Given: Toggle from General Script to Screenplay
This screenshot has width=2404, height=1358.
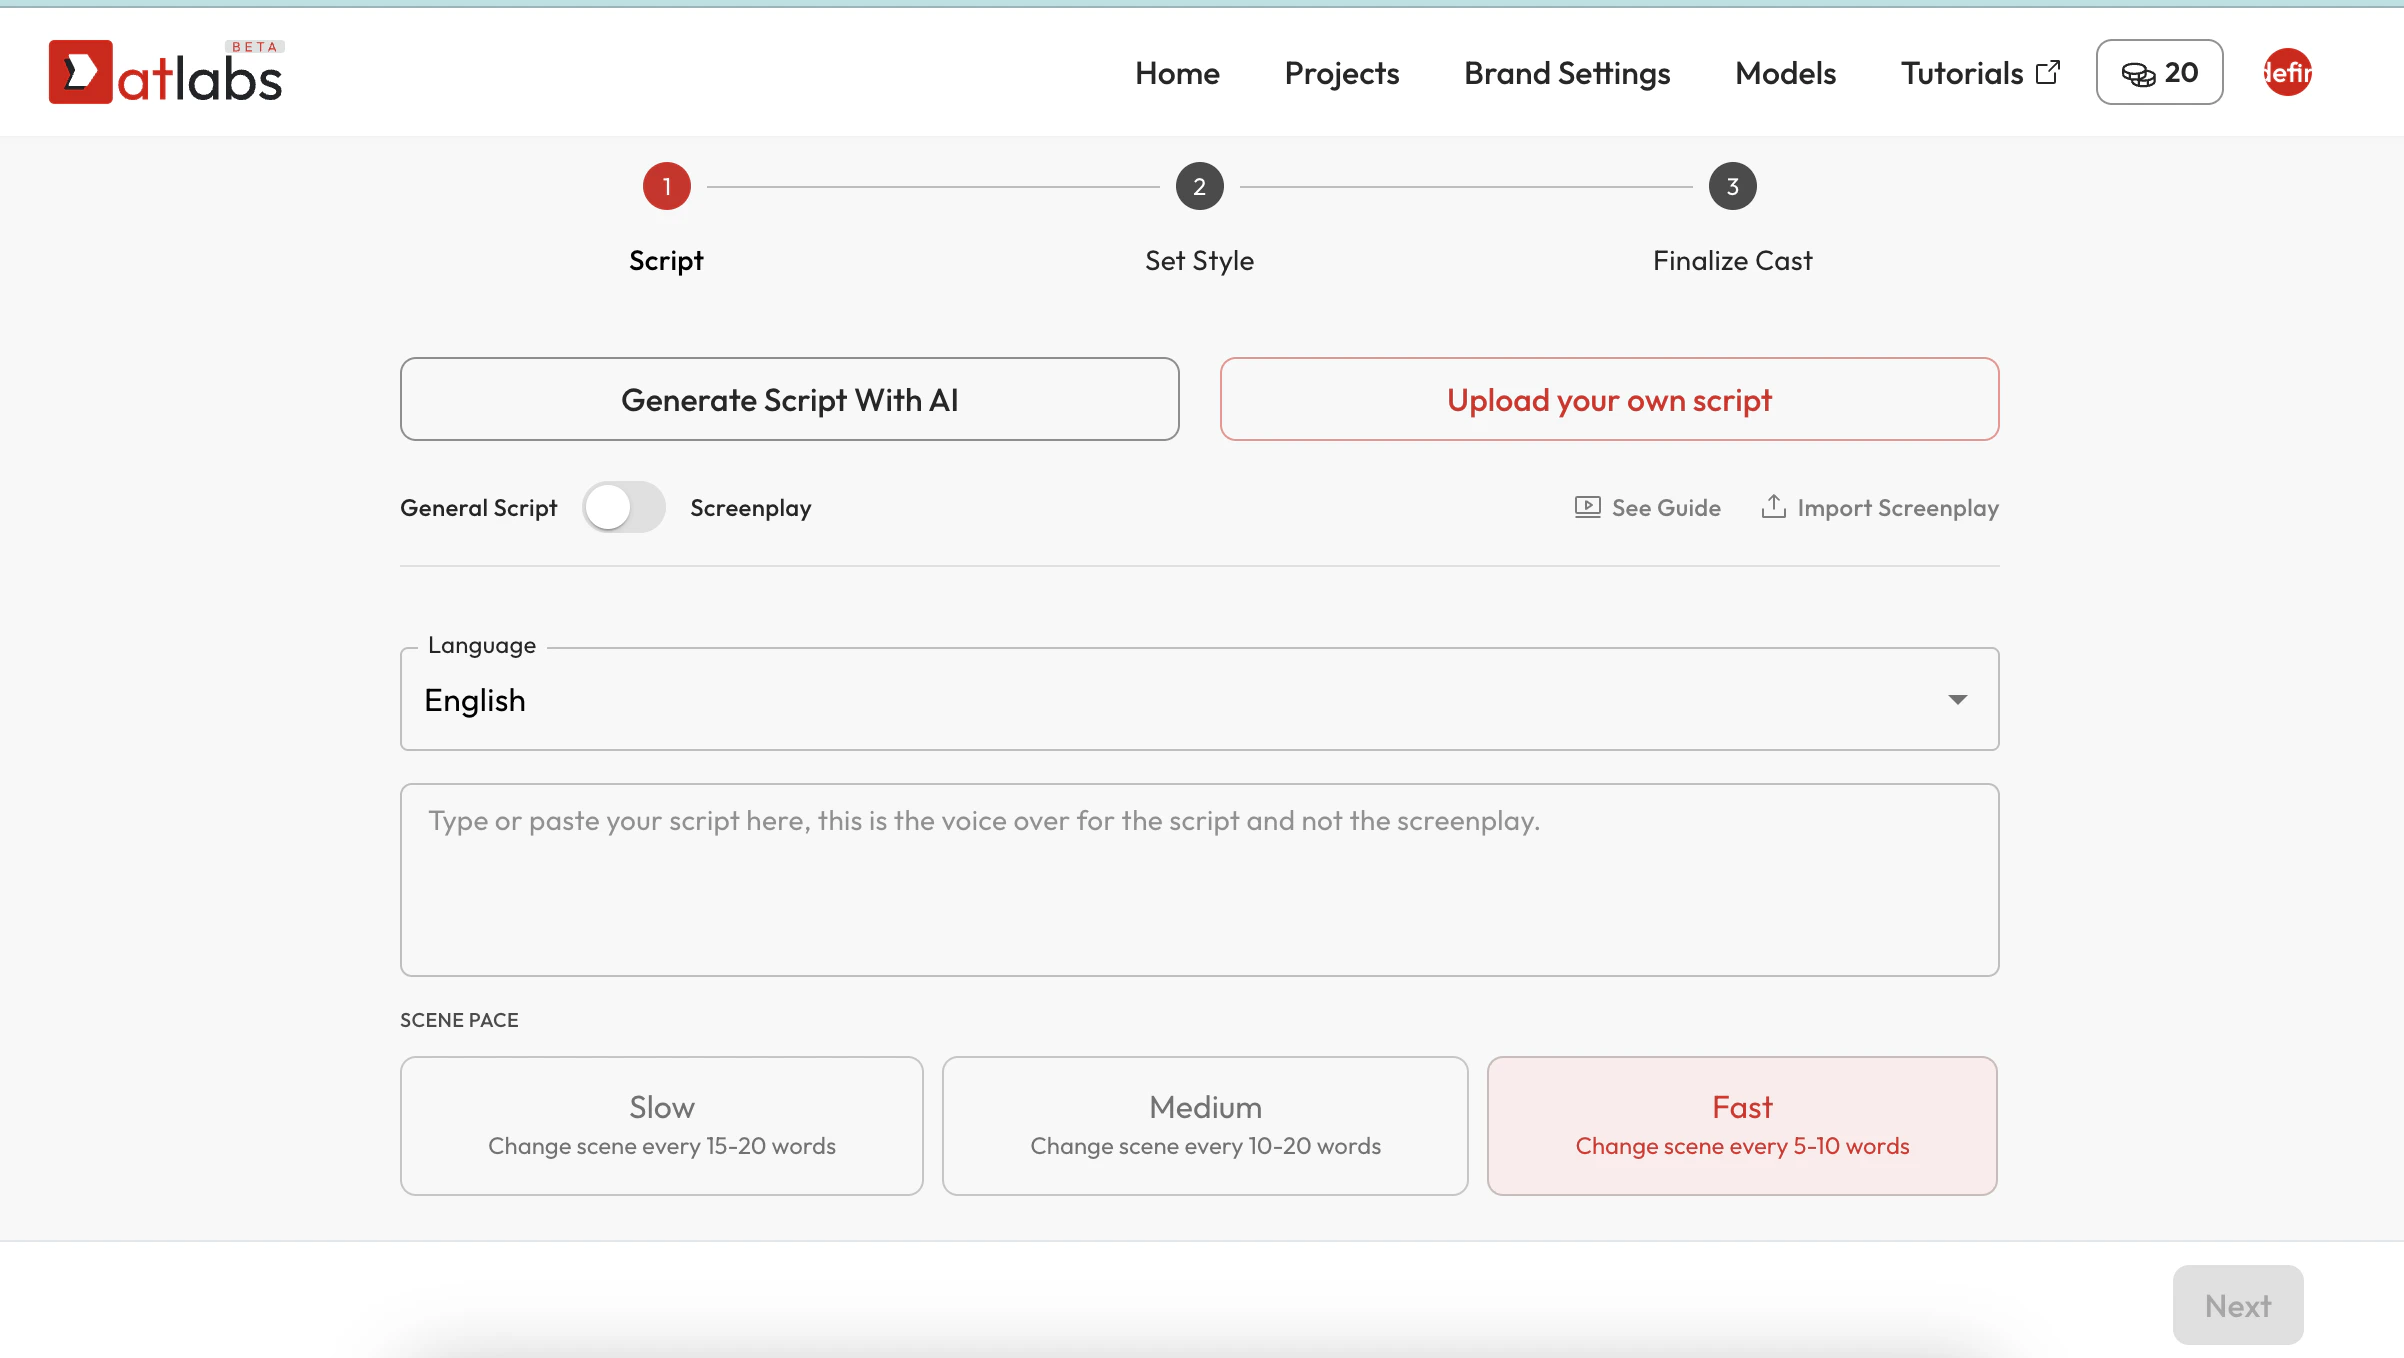Looking at the screenshot, I should (x=622, y=507).
